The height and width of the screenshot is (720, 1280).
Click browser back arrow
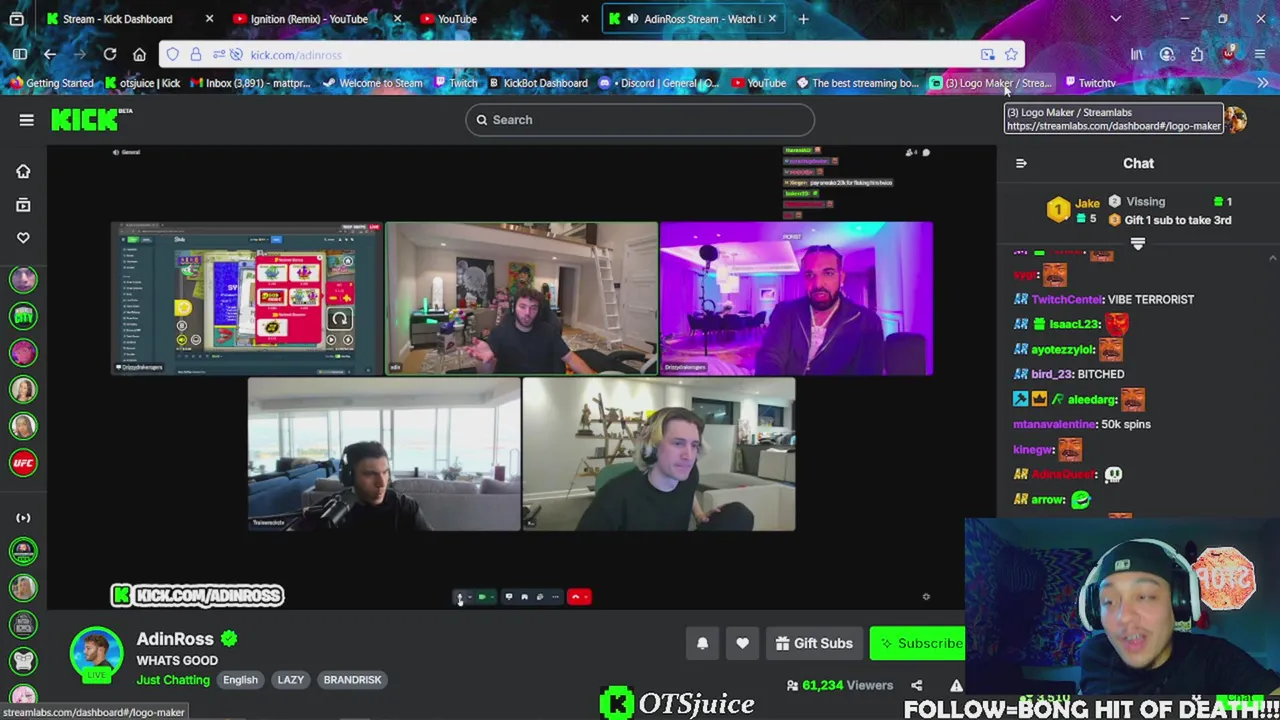(x=50, y=55)
